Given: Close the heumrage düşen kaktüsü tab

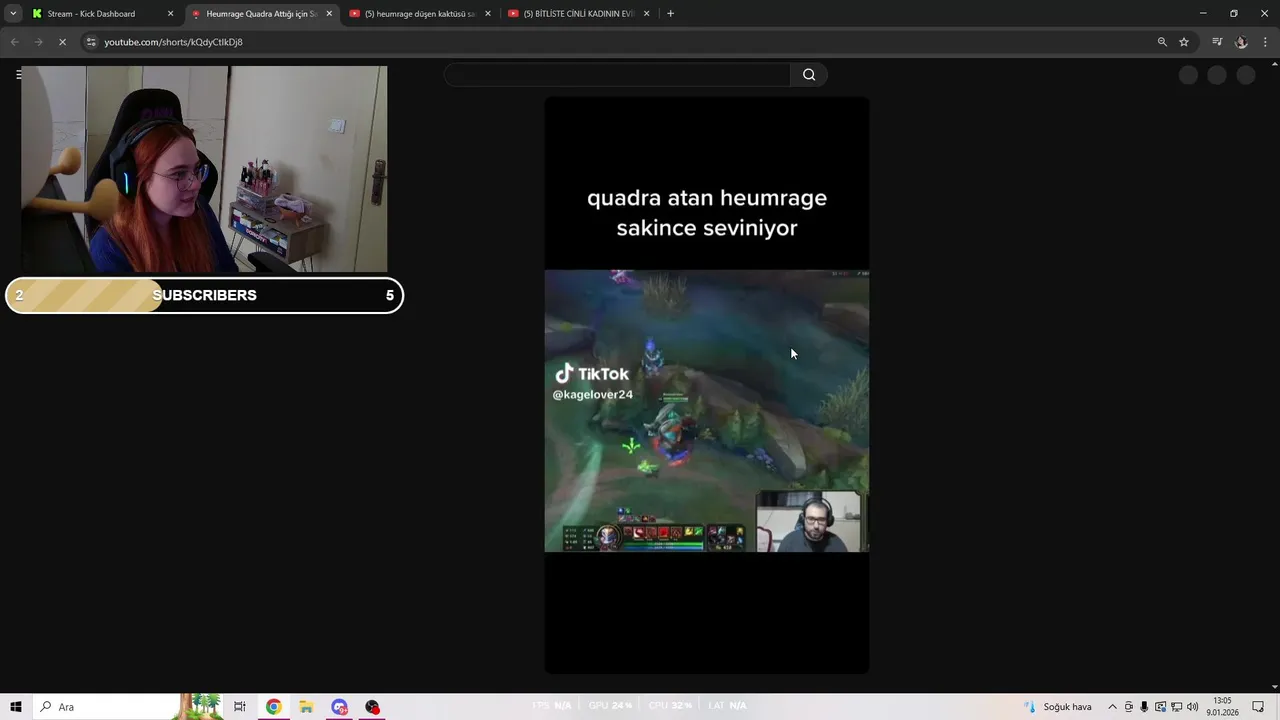Looking at the screenshot, I should [488, 14].
